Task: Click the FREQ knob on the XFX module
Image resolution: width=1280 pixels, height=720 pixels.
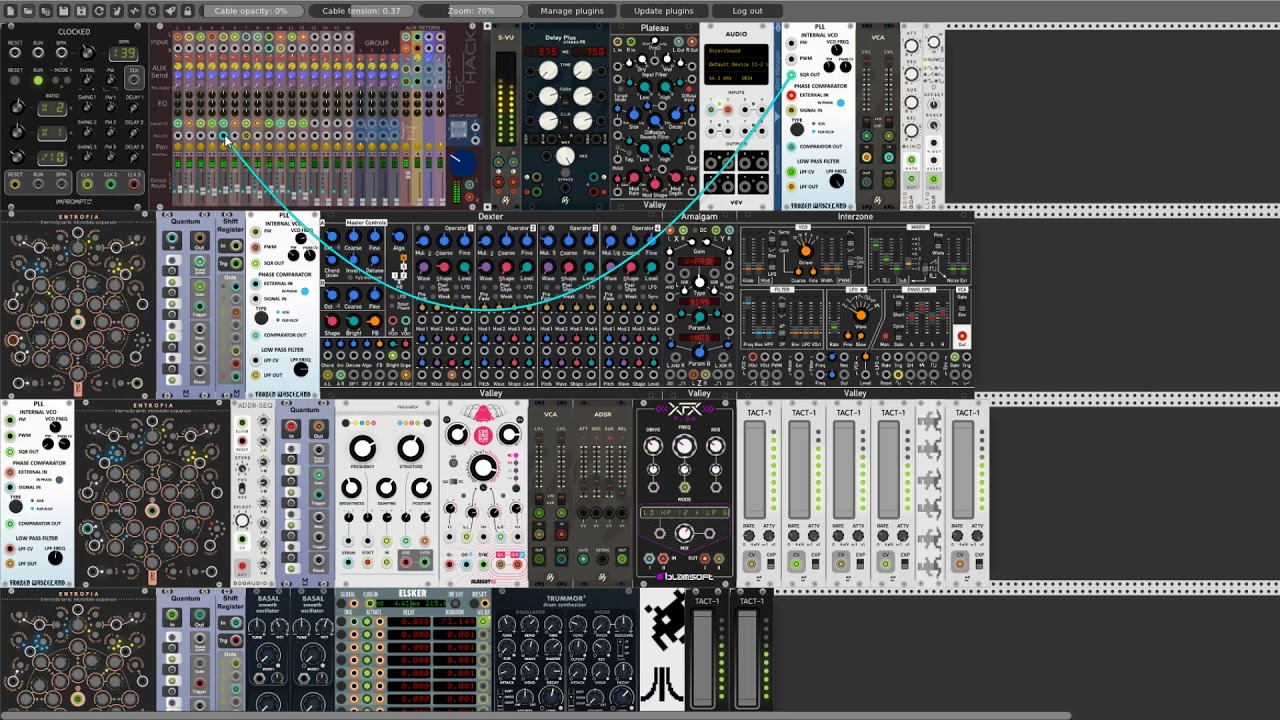Action: click(685, 447)
